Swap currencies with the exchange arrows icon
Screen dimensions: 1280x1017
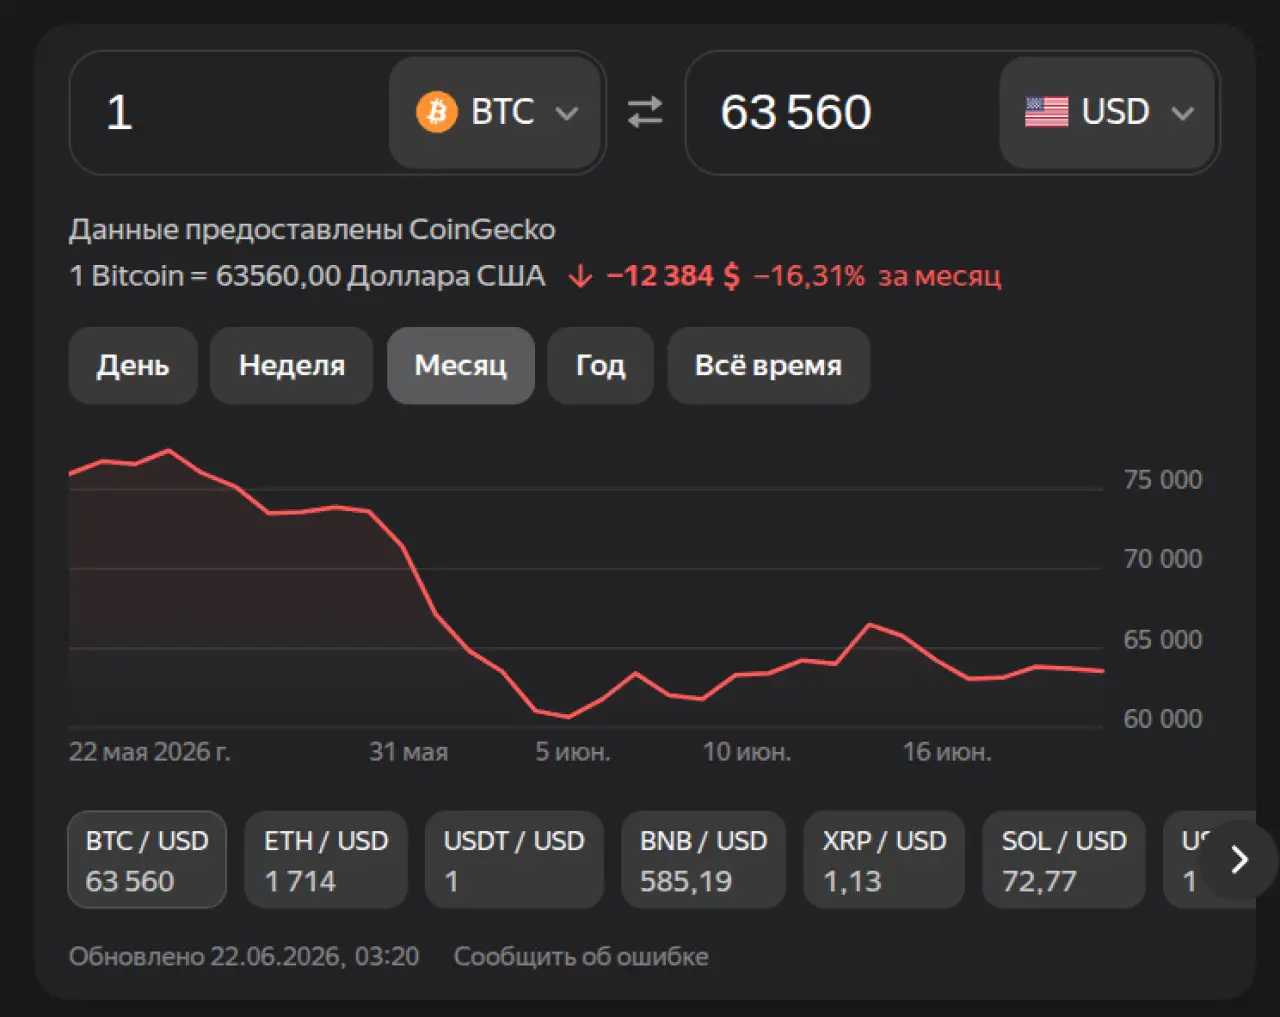click(x=645, y=112)
